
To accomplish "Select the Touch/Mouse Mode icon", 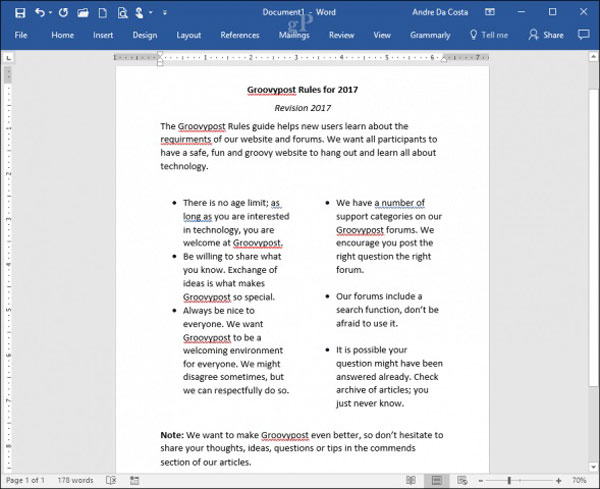I will 139,13.
